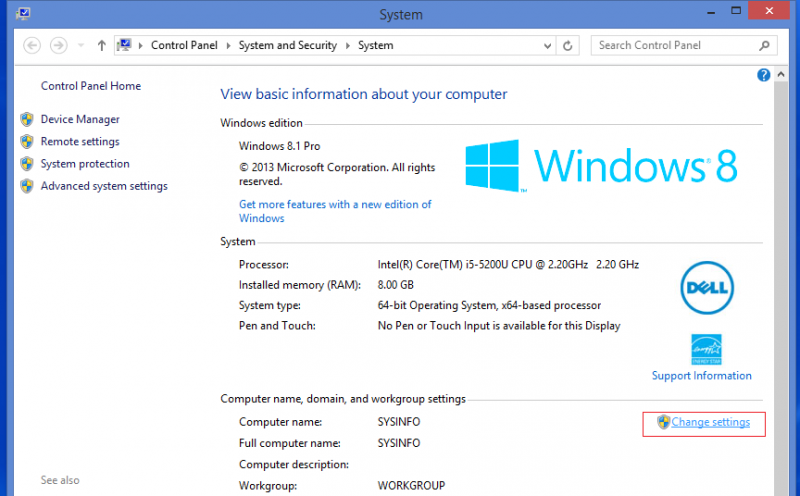Click the shield icon beside System protection

pyautogui.click(x=27, y=164)
